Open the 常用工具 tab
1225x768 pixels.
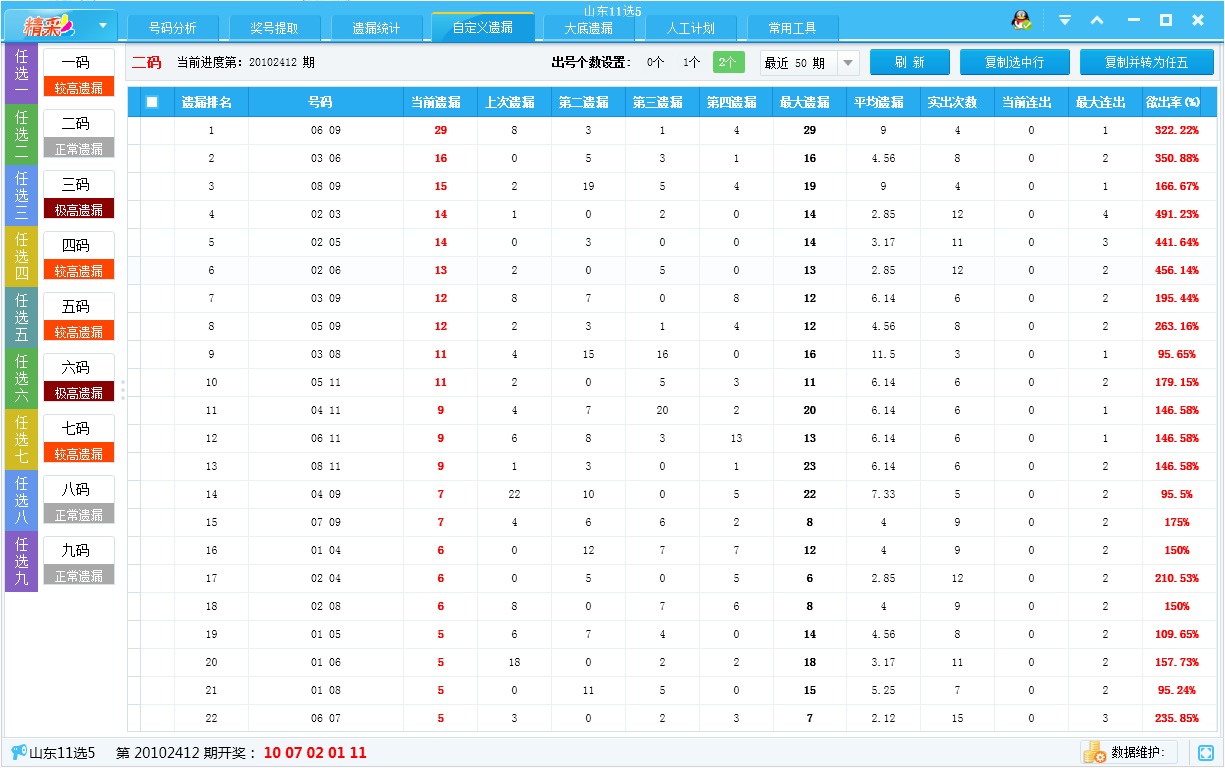tap(794, 28)
